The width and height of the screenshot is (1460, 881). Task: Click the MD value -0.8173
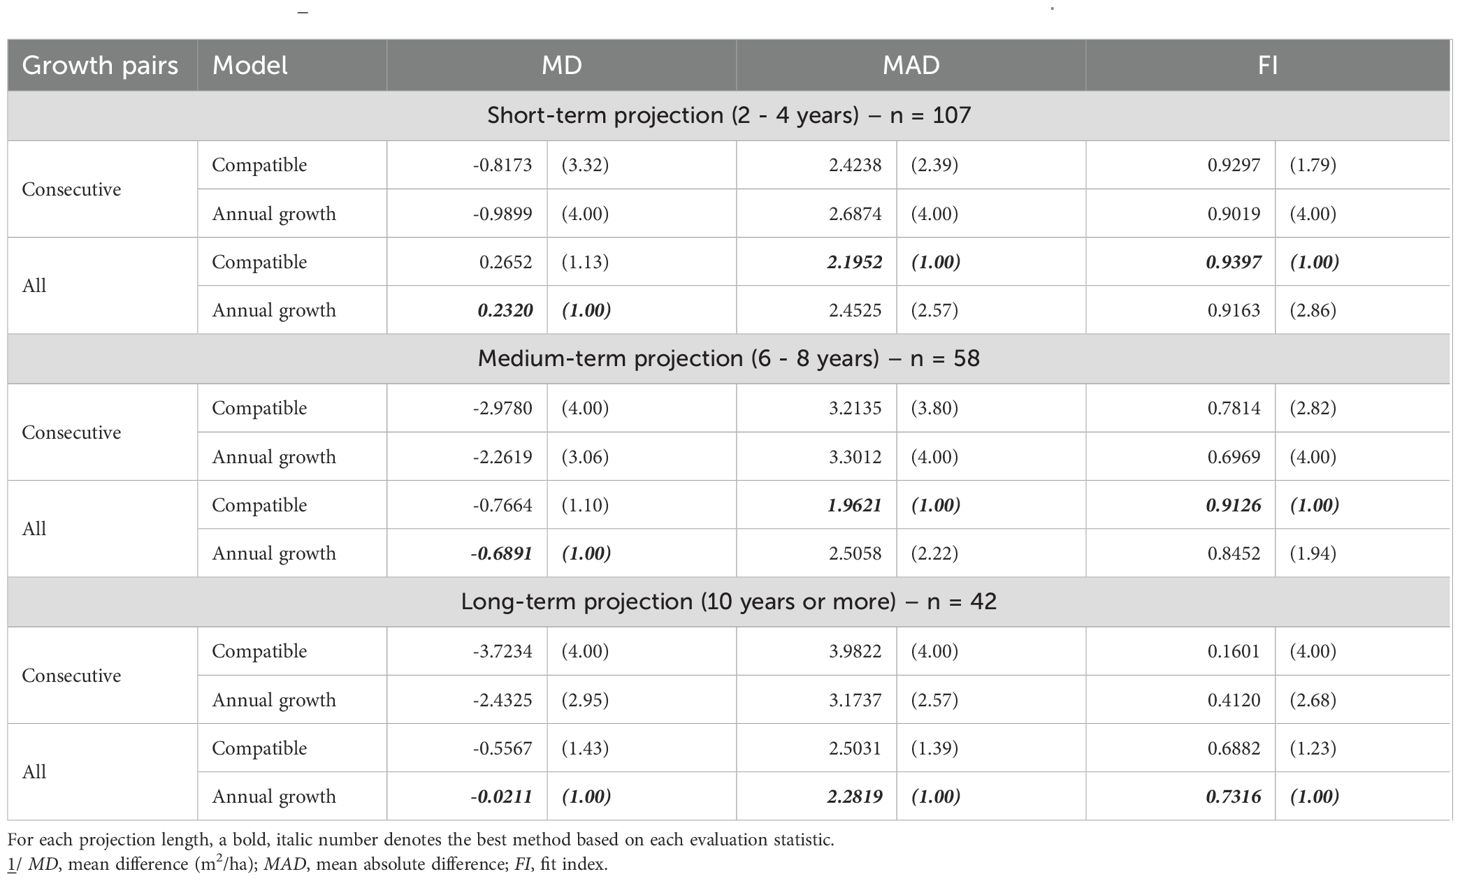[503, 165]
